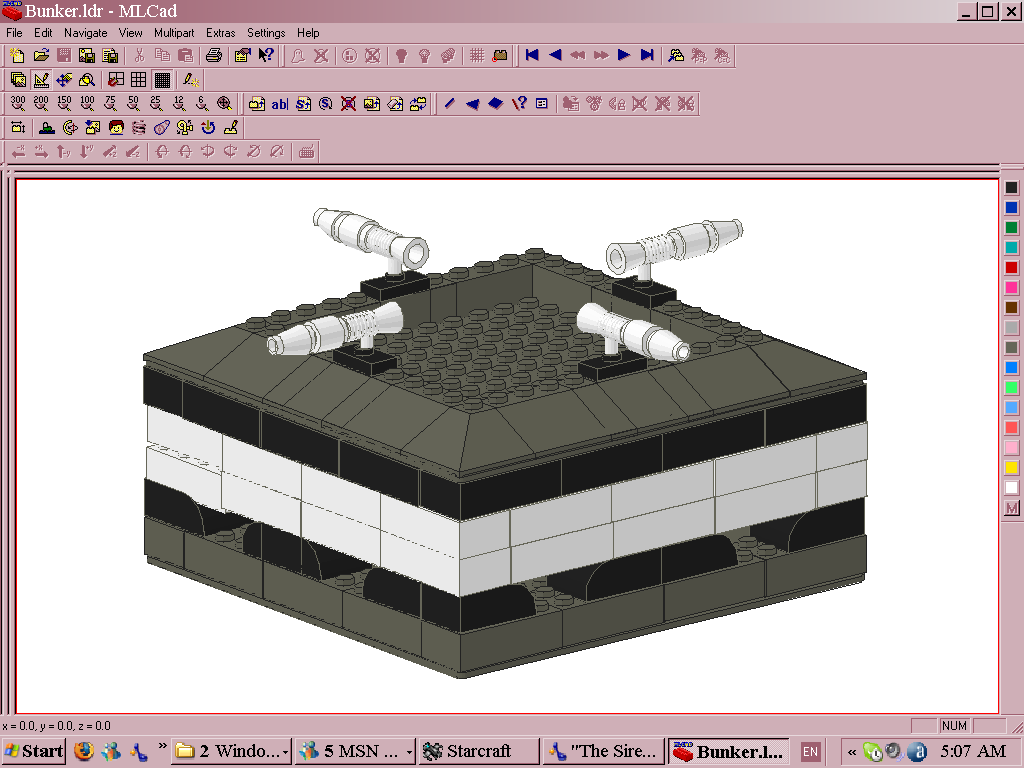This screenshot has width=1024, height=768.
Task: Click the Add line primitive icon
Action: pyautogui.click(x=449, y=103)
